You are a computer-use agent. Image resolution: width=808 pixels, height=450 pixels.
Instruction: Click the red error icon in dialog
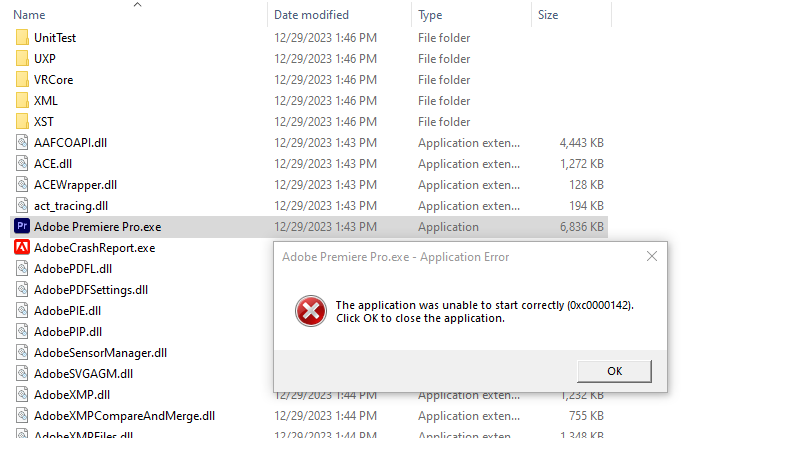[x=311, y=311]
